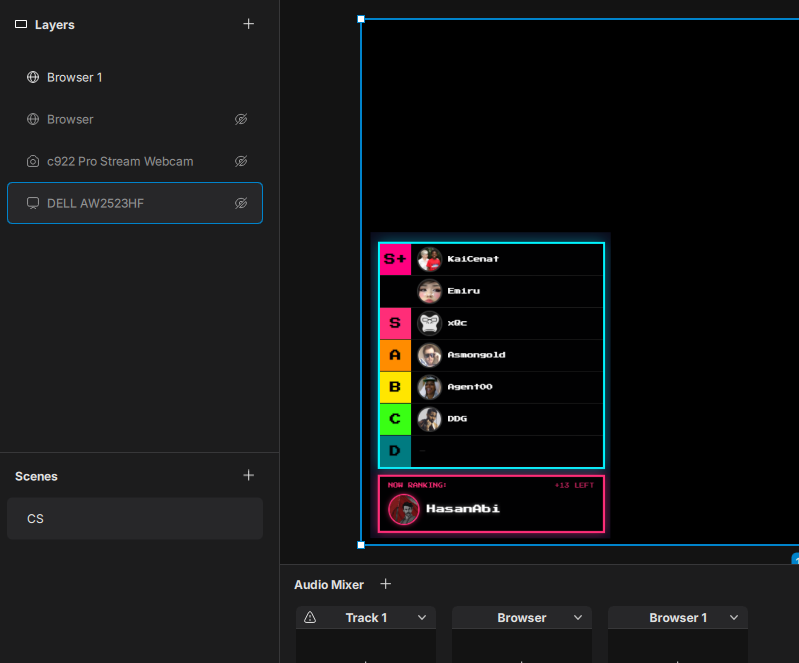Click the +13 LEFT counter
Viewport: 799px width, 663px height.
[x=574, y=486]
